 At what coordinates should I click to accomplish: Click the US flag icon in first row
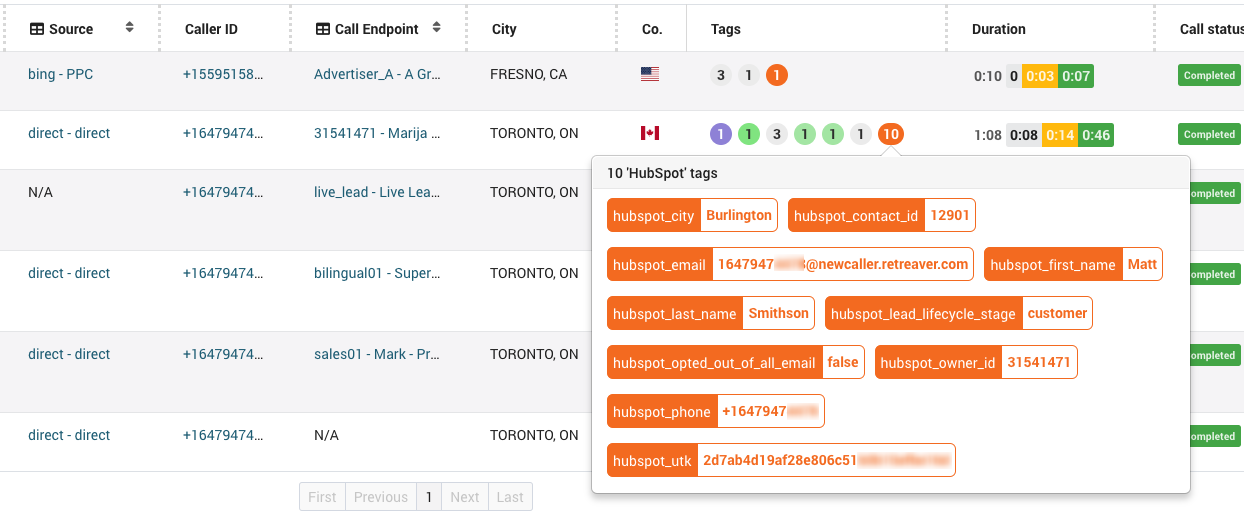[650, 74]
